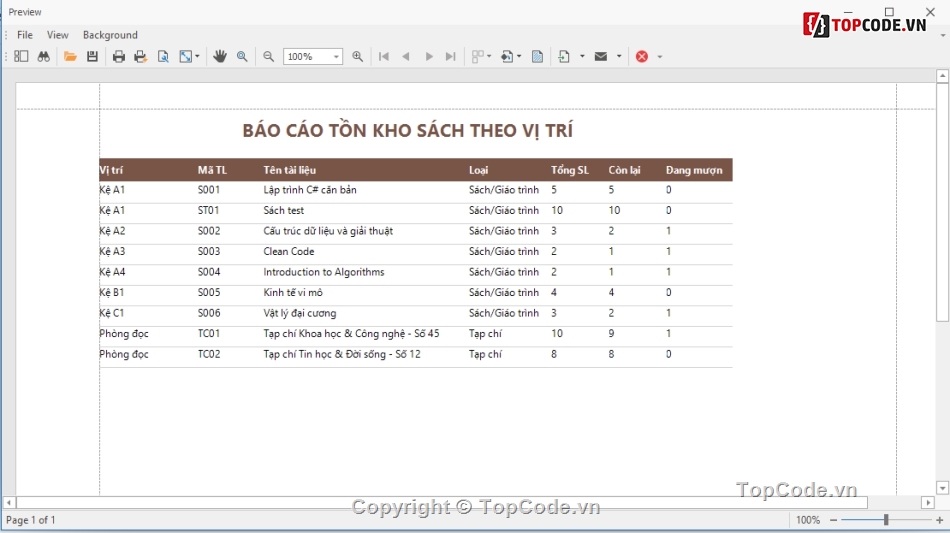Click 'Tạp chí Khoa học & Công nghệ - Số 45'
Viewport: 950px width, 533px height.
click(351, 334)
